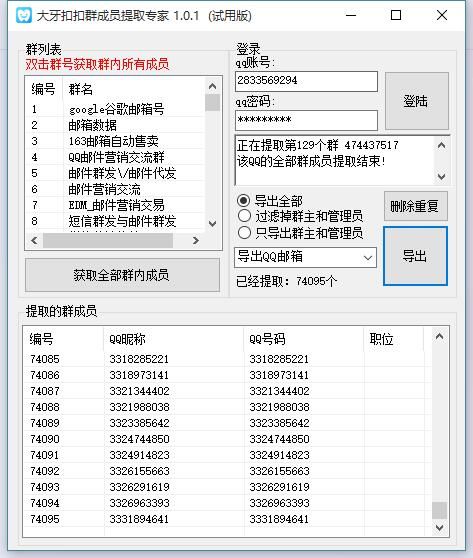Select the 导出全部 radio option
Image resolution: width=473 pixels, height=558 pixels.
270,201
